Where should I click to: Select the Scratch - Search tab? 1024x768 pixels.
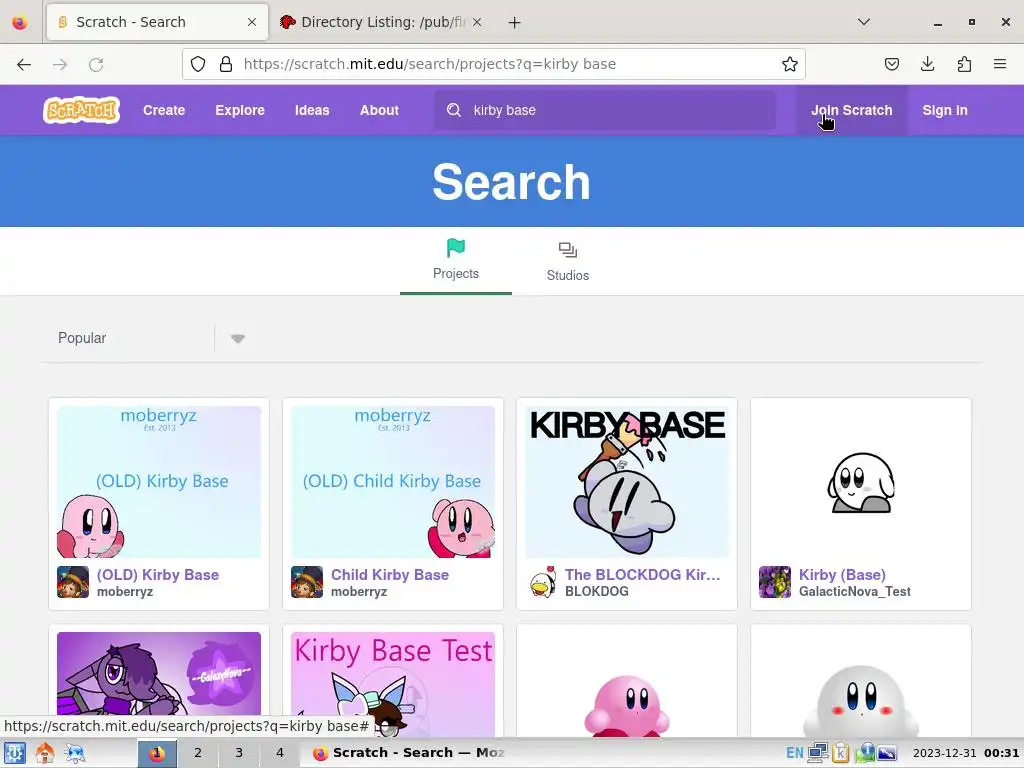(157, 22)
